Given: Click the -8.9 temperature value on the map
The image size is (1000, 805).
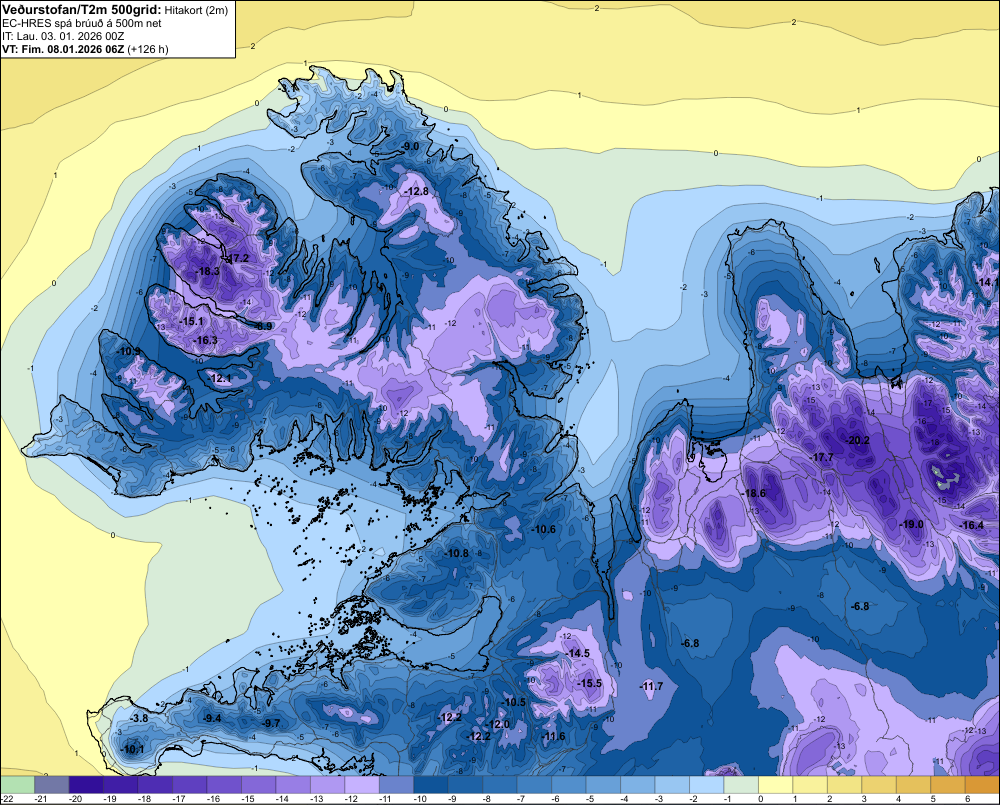Looking at the screenshot, I should click(x=262, y=326).
